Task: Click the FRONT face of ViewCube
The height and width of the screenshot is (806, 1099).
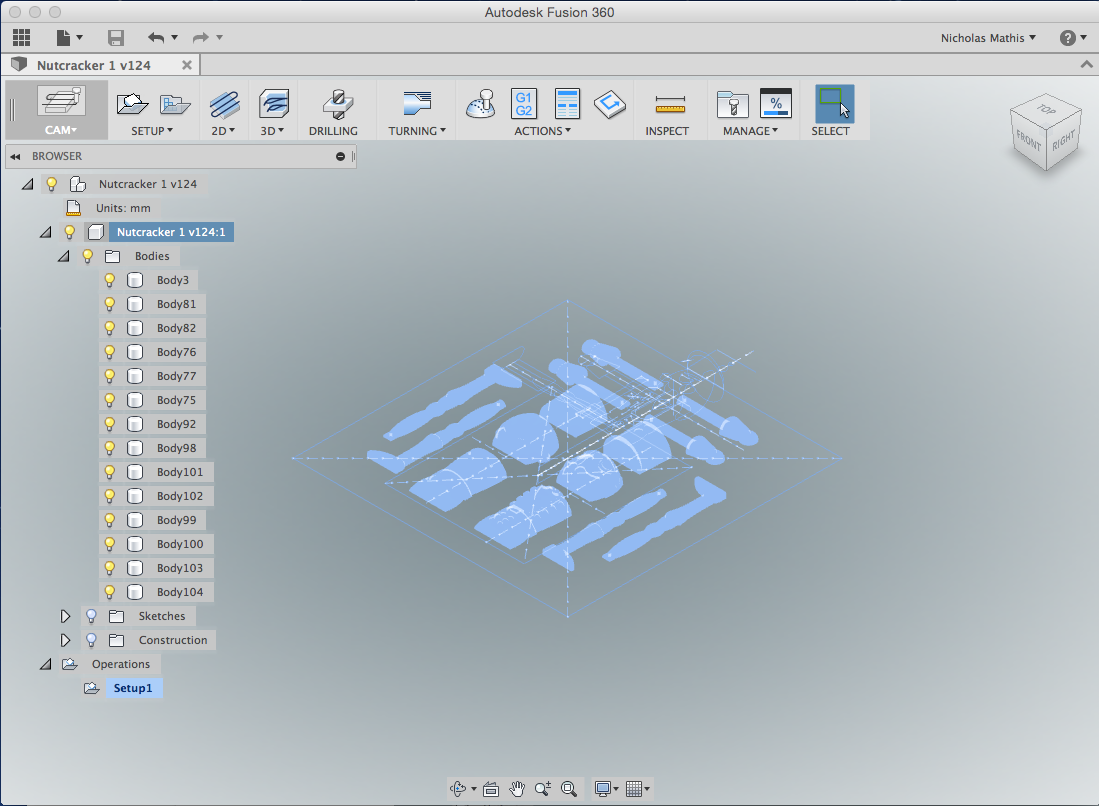Action: point(1029,141)
